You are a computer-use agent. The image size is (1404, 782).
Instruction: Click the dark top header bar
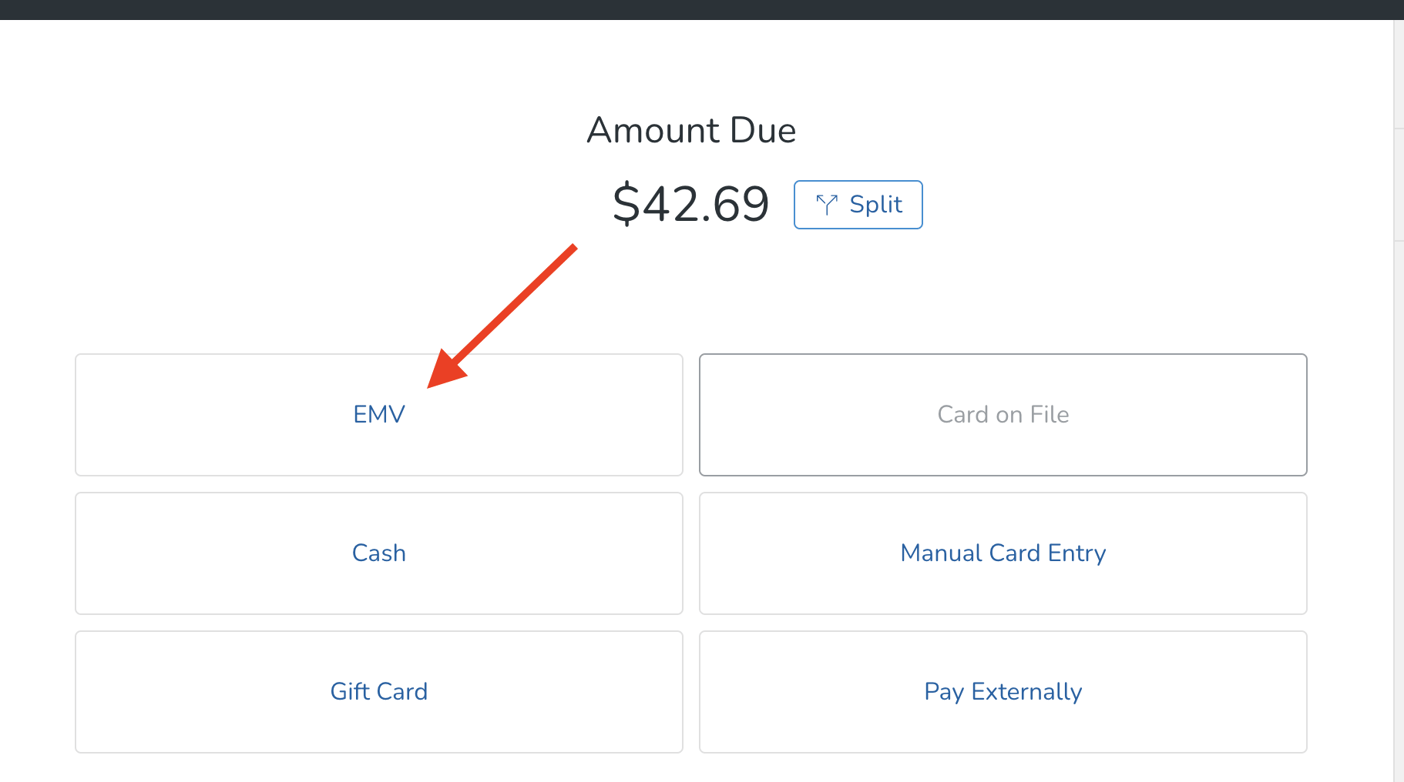point(700,9)
